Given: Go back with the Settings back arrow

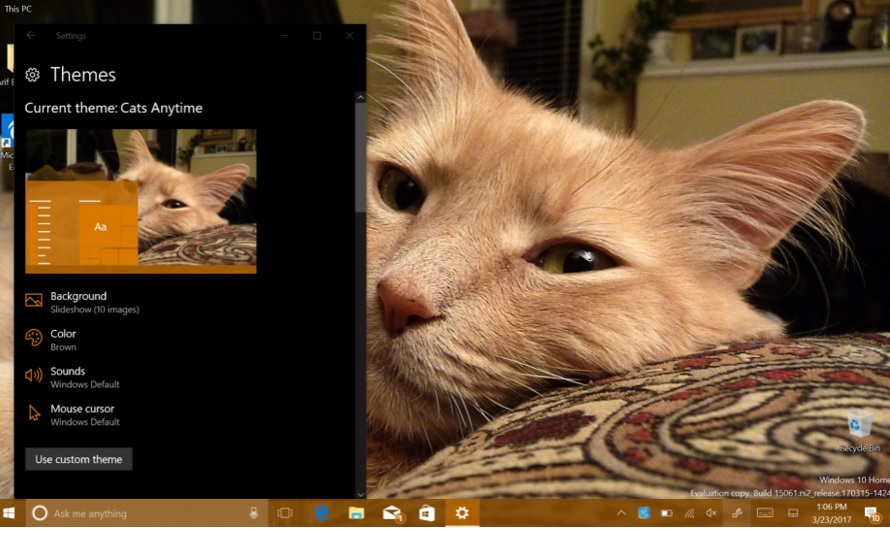Looking at the screenshot, I should click(x=31, y=36).
